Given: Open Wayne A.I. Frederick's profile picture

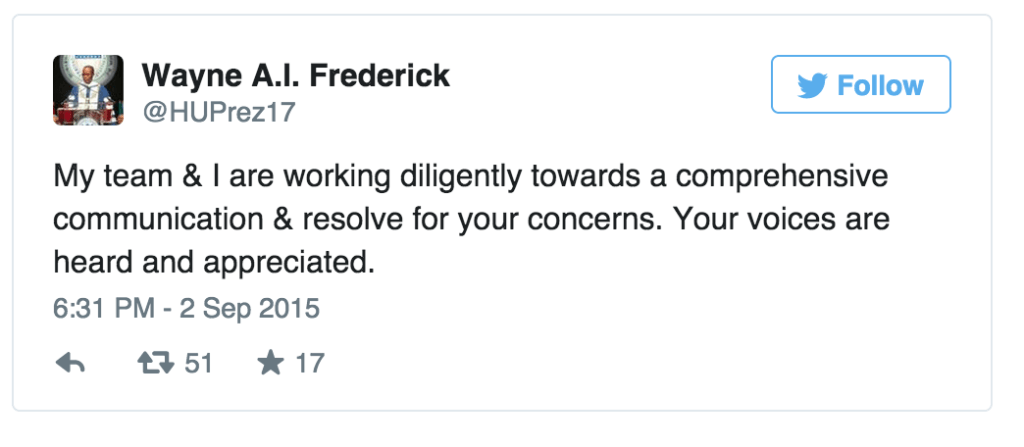Looking at the screenshot, I should point(87,90).
